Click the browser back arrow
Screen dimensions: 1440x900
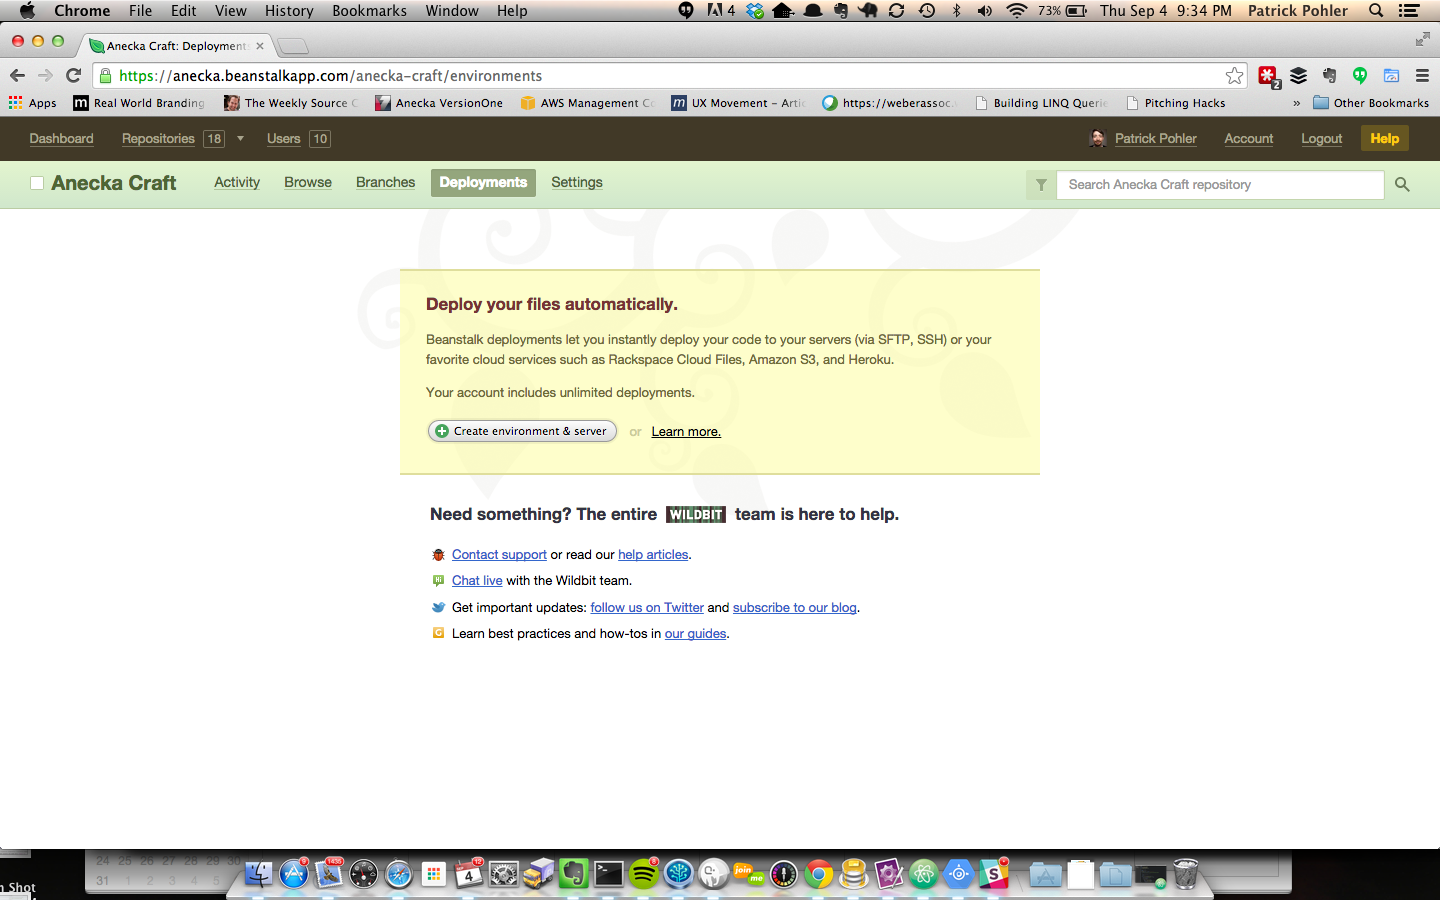[17, 75]
